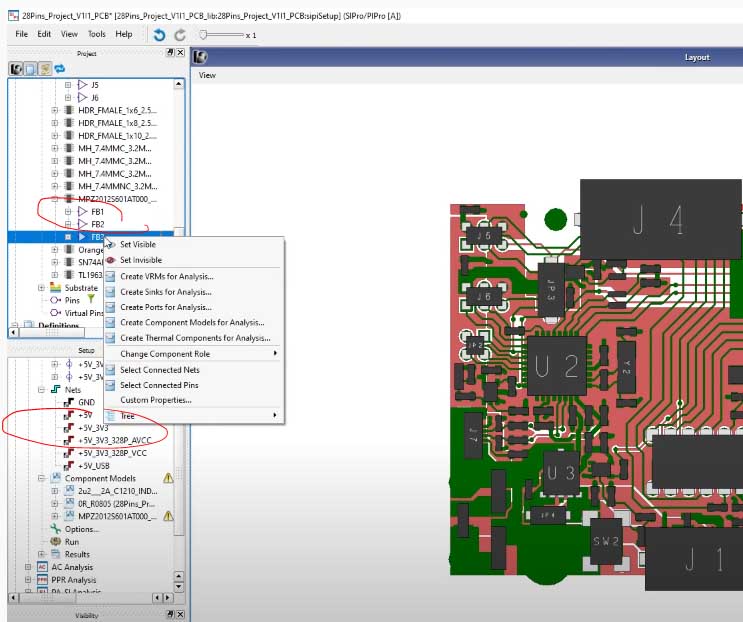
Task: Click the green filter icon beside Pins
Action: (x=91, y=299)
